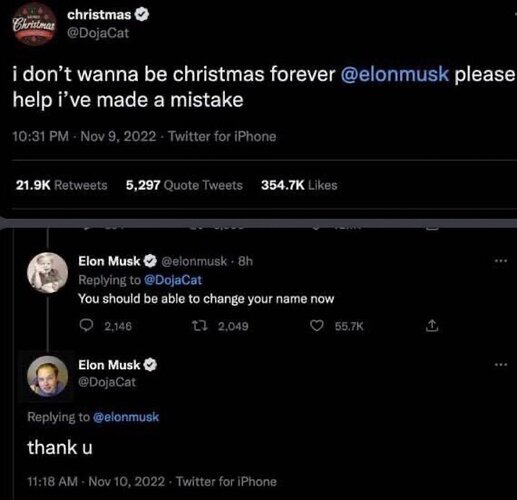Screen dimensions: 517x500
Task: Click the verified badge next to christmas name
Action: pos(142,15)
